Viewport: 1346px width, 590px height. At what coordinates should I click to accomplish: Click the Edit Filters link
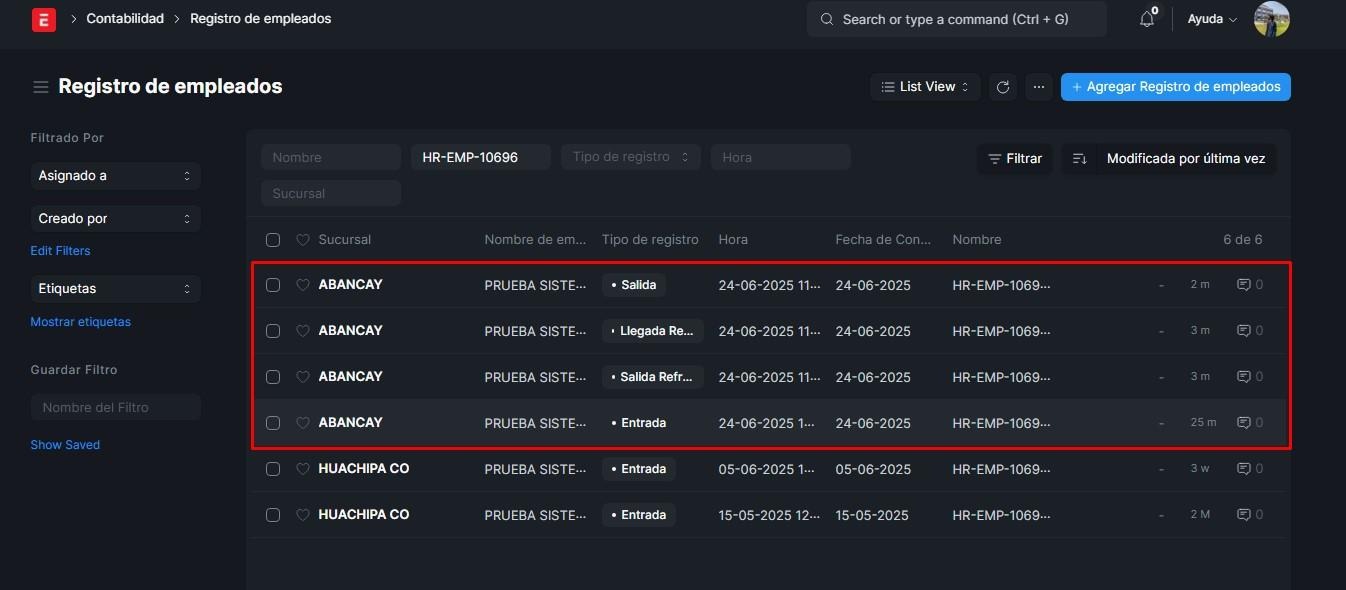pyautogui.click(x=60, y=251)
